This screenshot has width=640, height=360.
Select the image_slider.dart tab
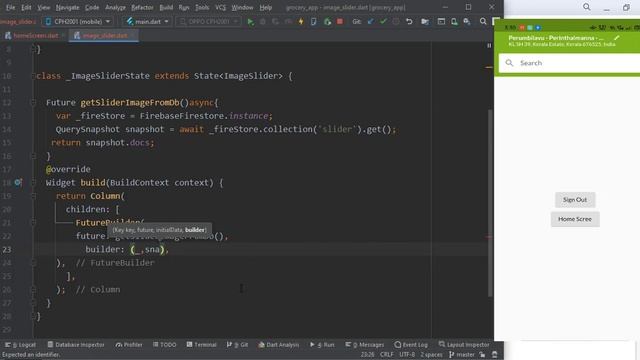pyautogui.click(x=104, y=36)
